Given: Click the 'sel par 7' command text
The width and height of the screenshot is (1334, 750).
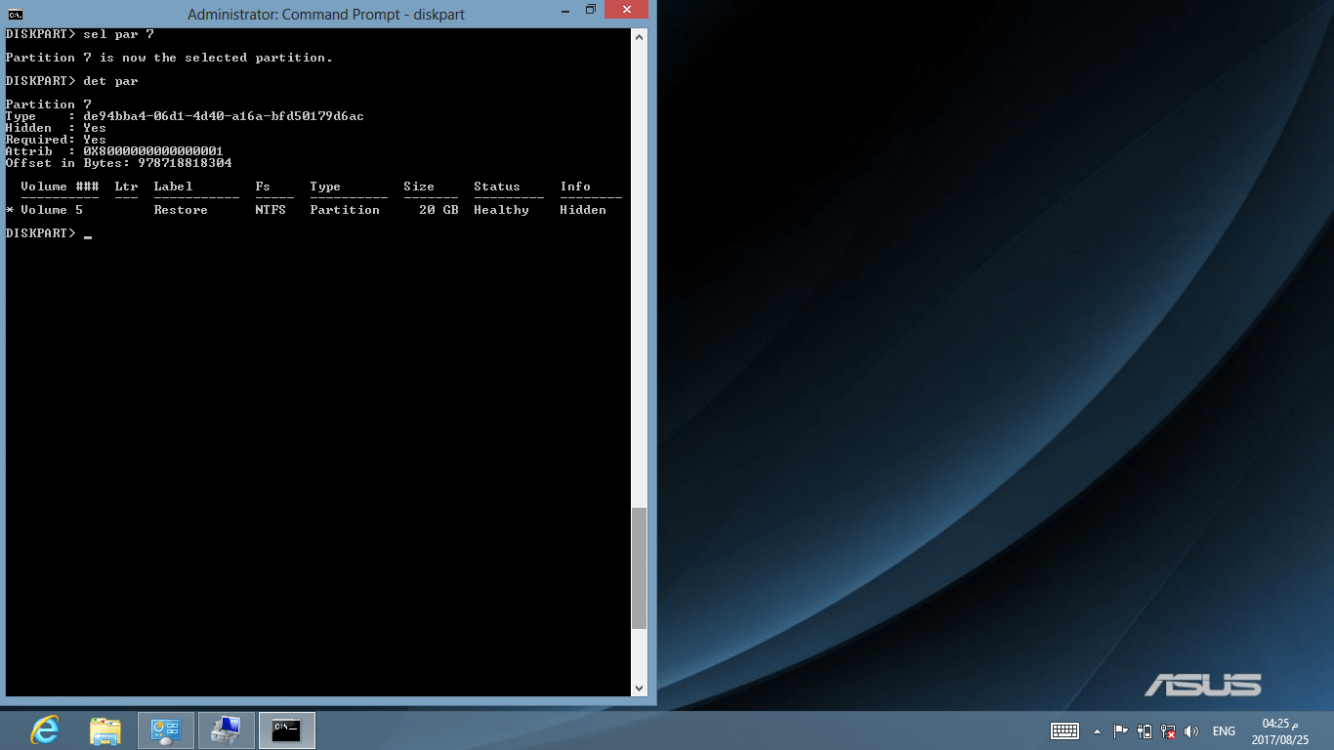Looking at the screenshot, I should point(118,34).
